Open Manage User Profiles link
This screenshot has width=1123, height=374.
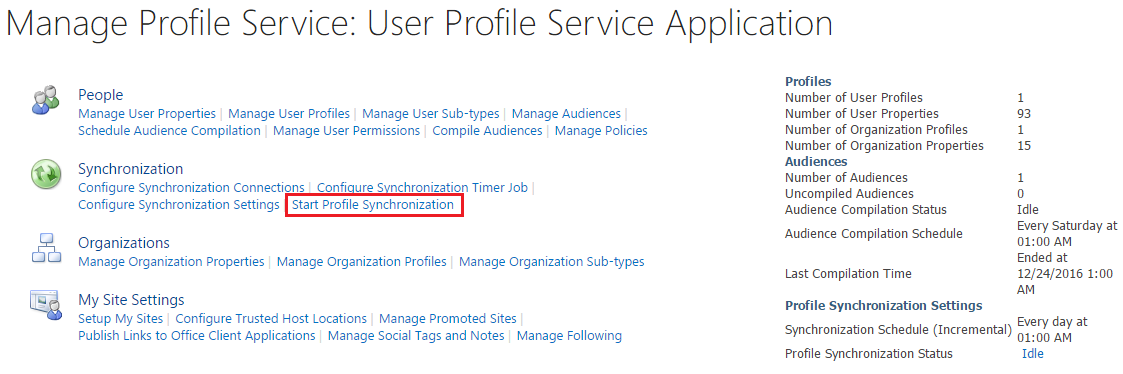(x=289, y=113)
